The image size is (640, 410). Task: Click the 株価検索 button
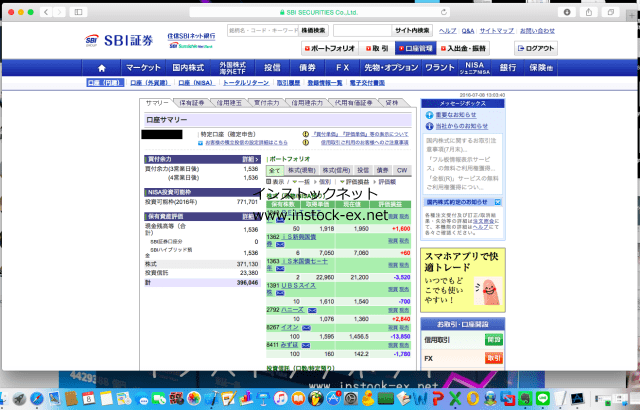[313, 31]
